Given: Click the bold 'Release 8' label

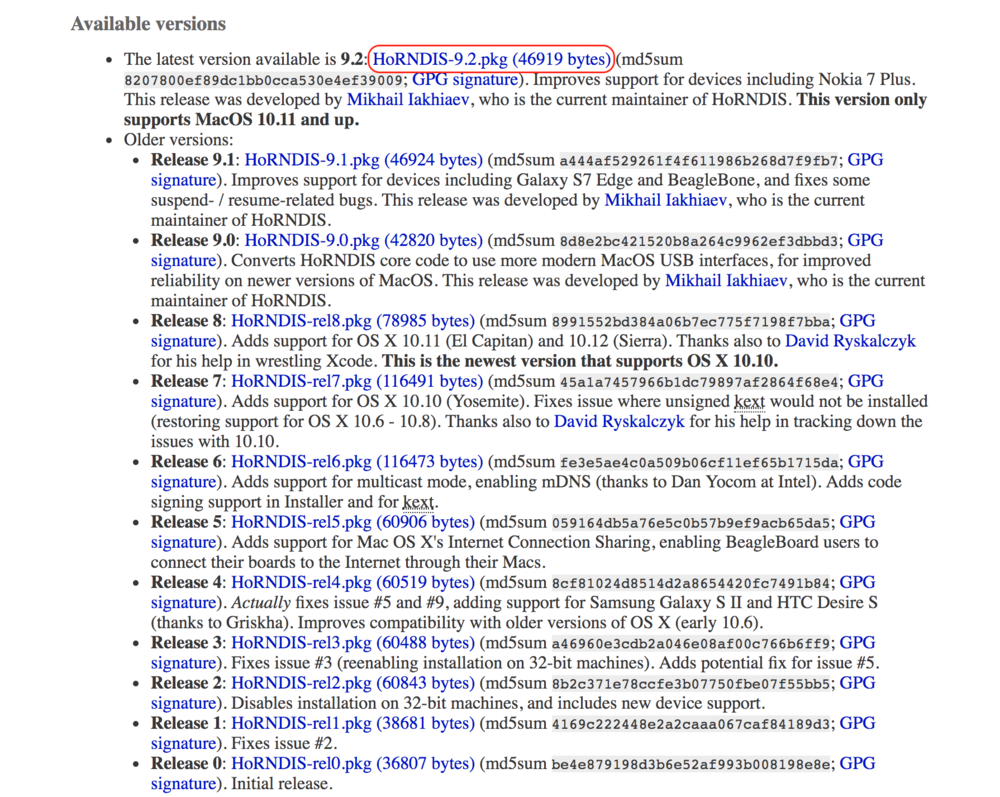Looking at the screenshot, I should coord(186,321).
